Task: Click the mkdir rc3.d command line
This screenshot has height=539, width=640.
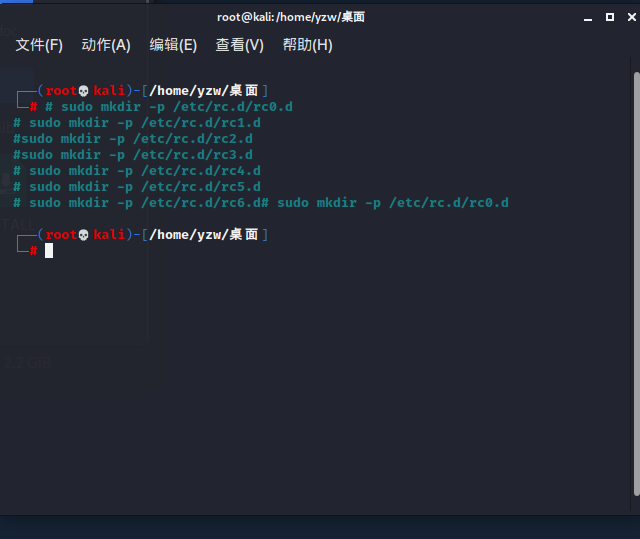Action: [133, 155]
